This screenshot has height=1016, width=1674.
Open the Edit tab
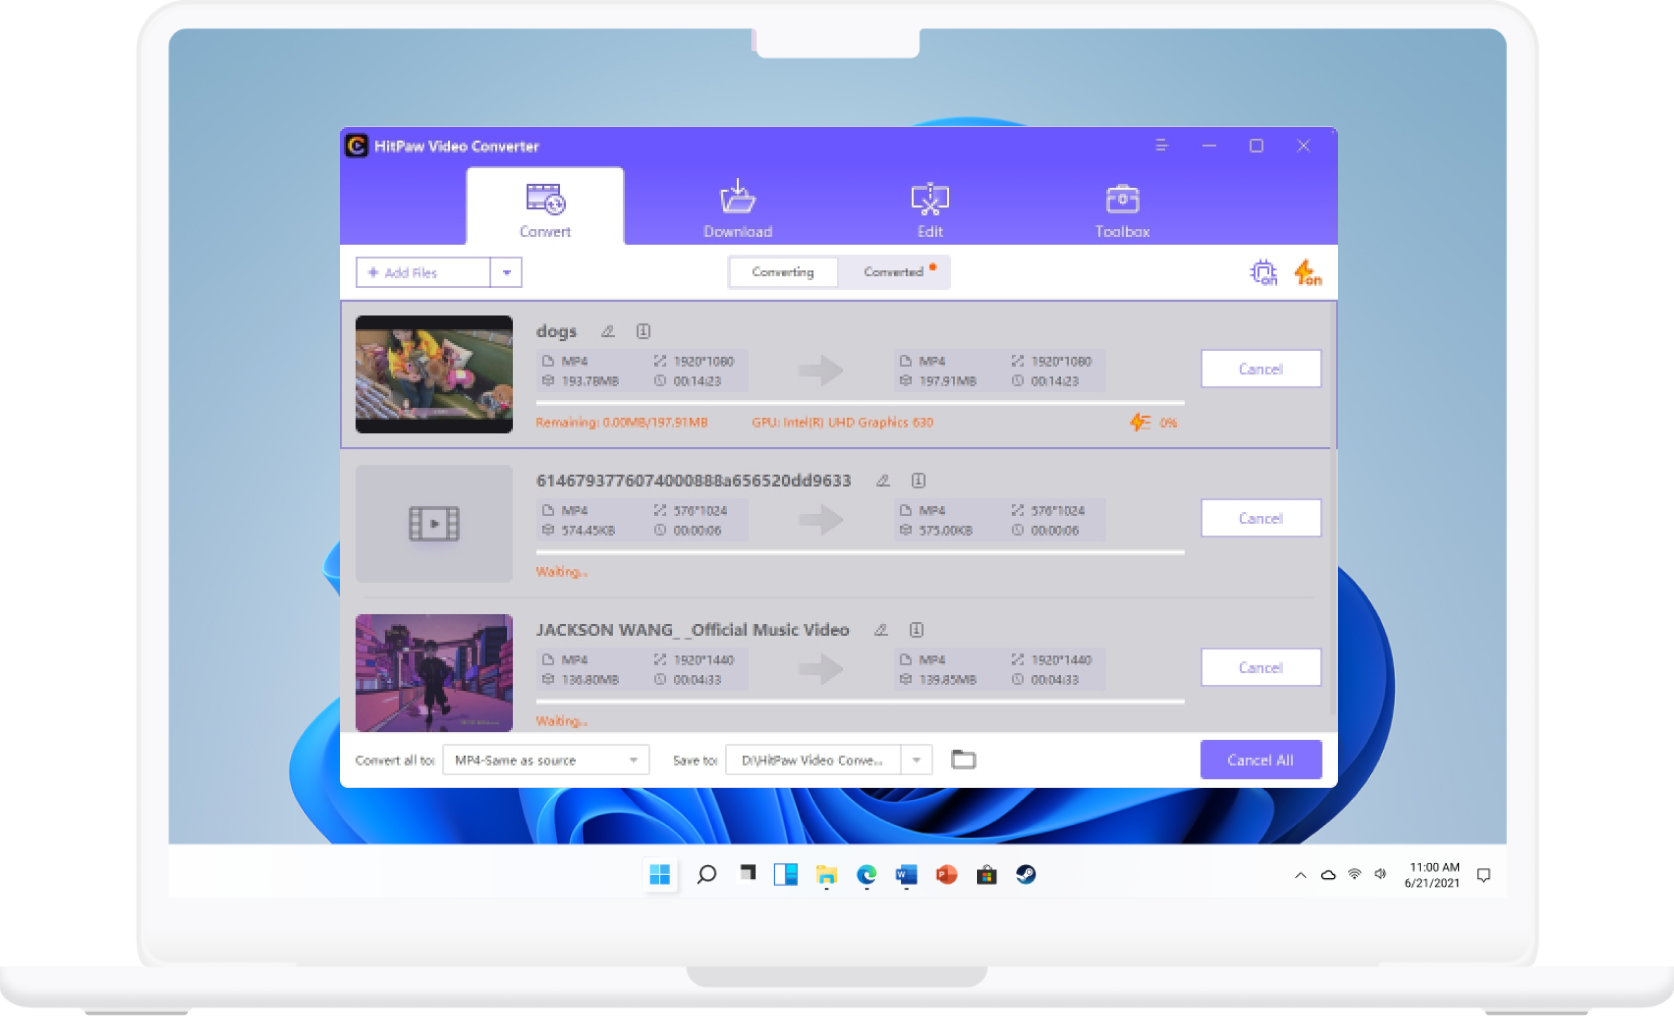[x=930, y=209]
